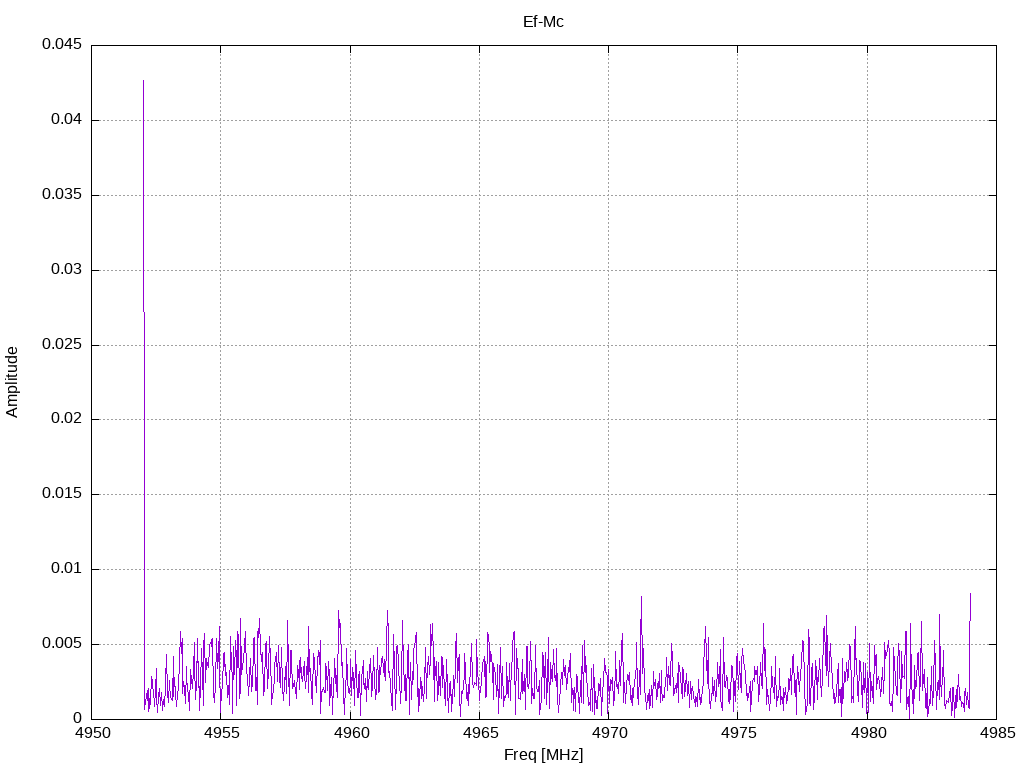Click the 4975 x-axis tick label
1024x768 pixels.
coord(737,734)
